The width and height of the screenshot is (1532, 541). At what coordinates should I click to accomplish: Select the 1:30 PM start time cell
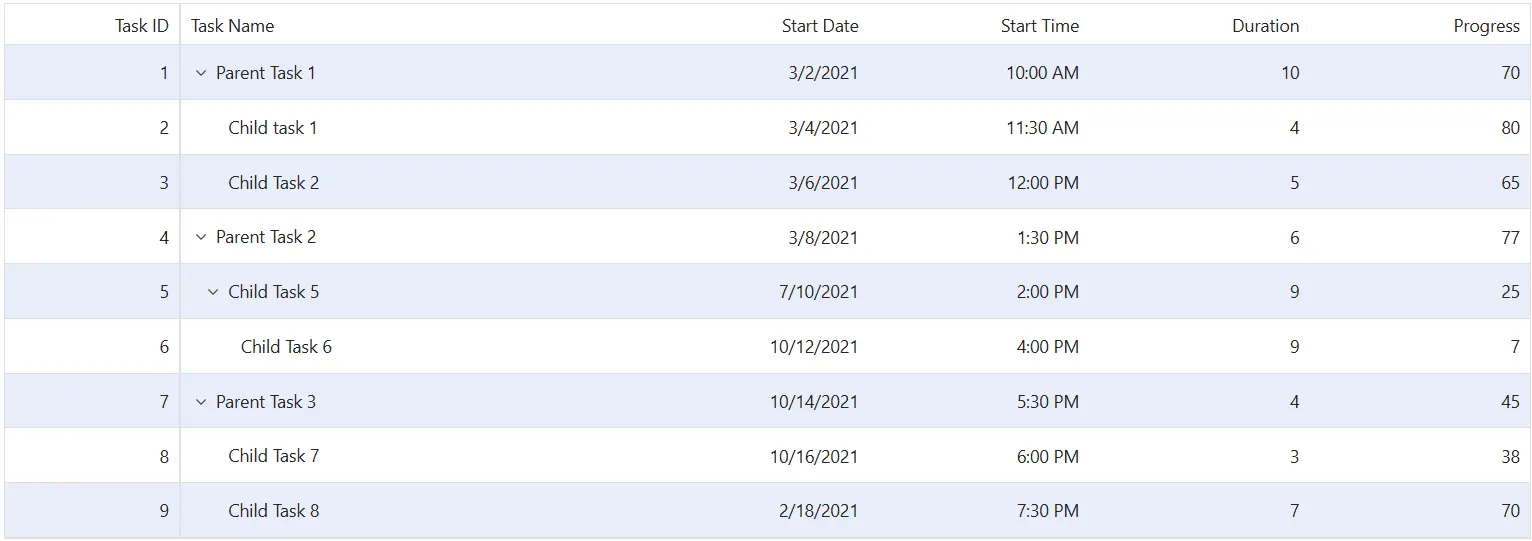pyautogui.click(x=979, y=237)
